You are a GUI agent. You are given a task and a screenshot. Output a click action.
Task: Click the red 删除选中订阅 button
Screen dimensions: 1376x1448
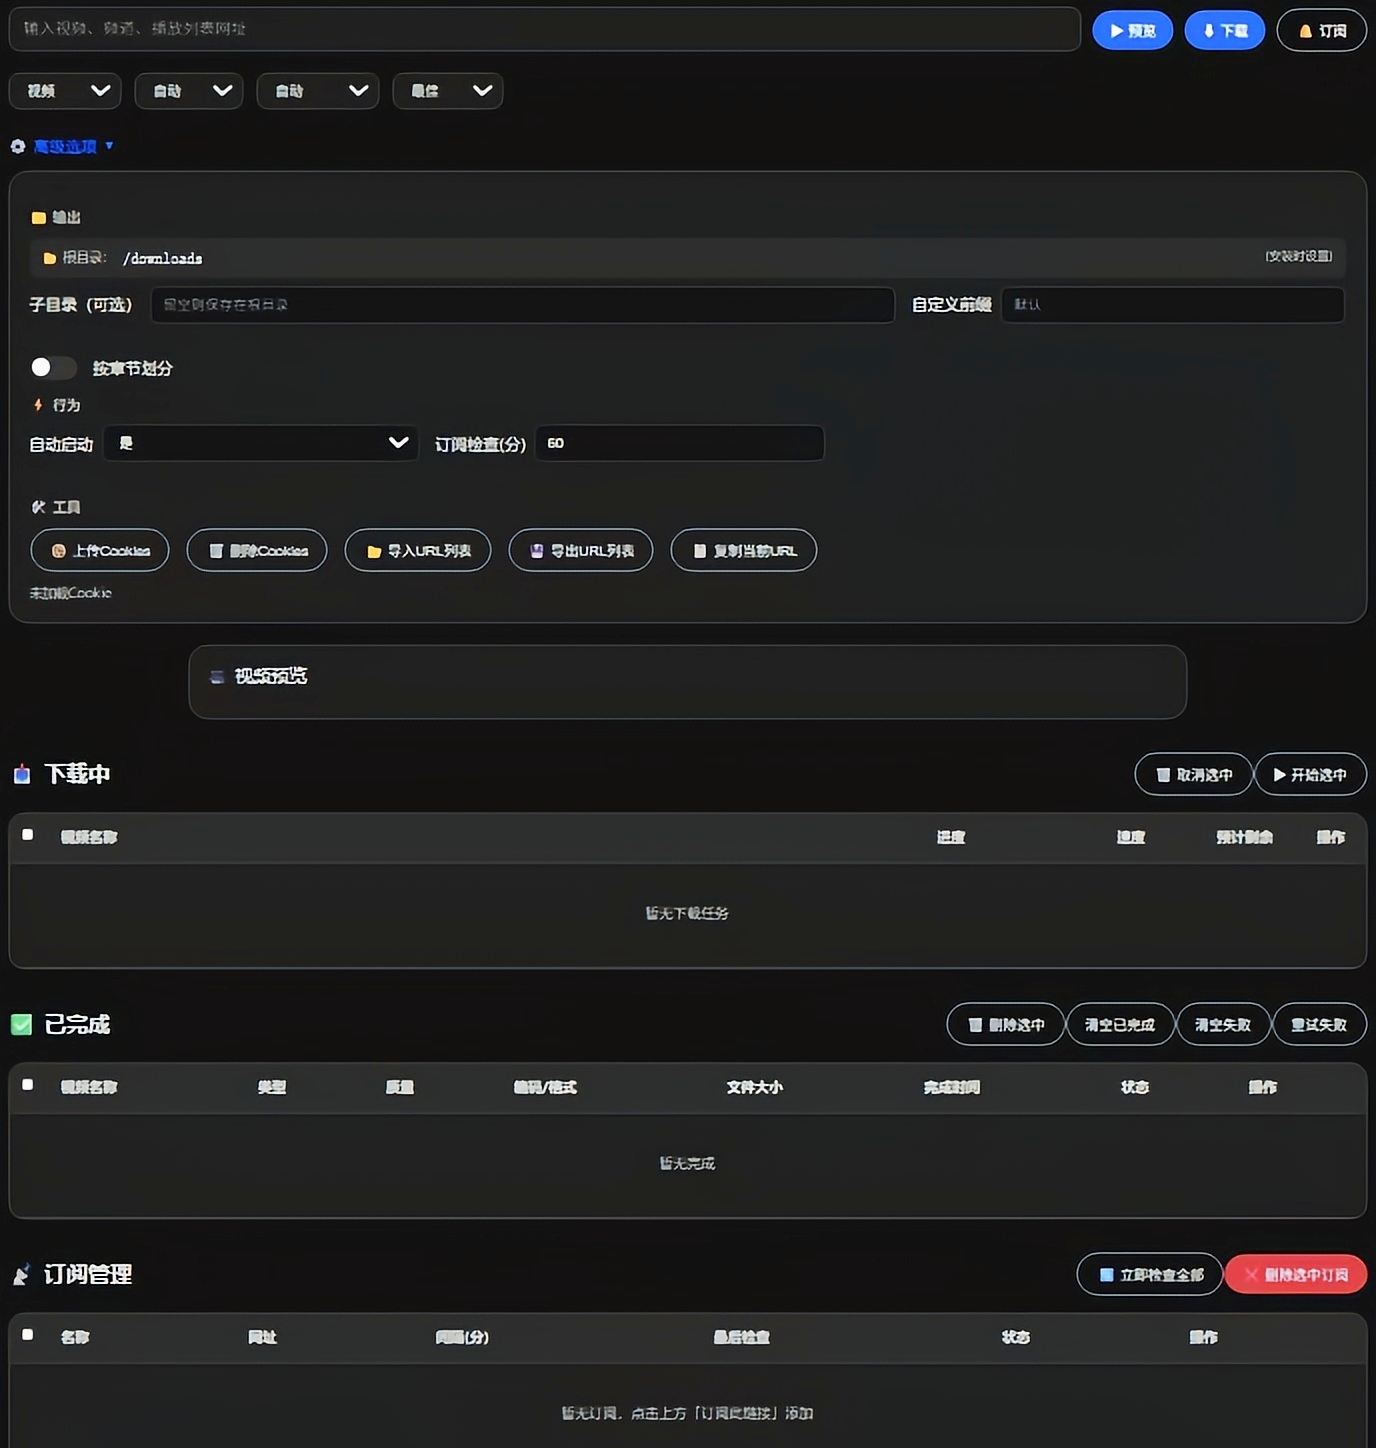click(x=1296, y=1274)
